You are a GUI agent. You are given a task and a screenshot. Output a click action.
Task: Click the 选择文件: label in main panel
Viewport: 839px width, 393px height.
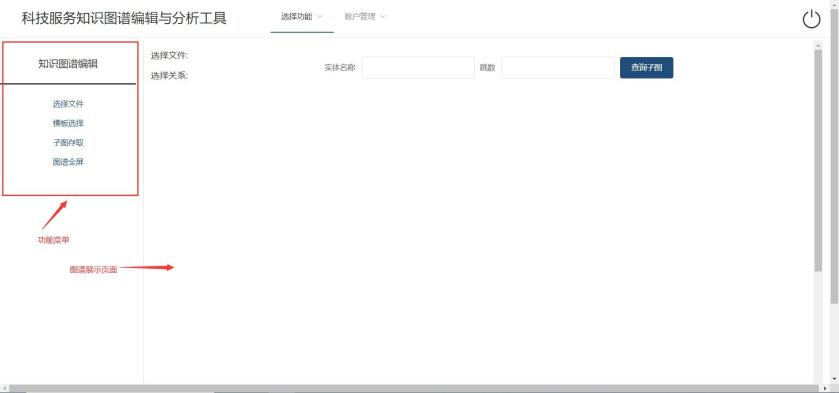(x=169, y=55)
